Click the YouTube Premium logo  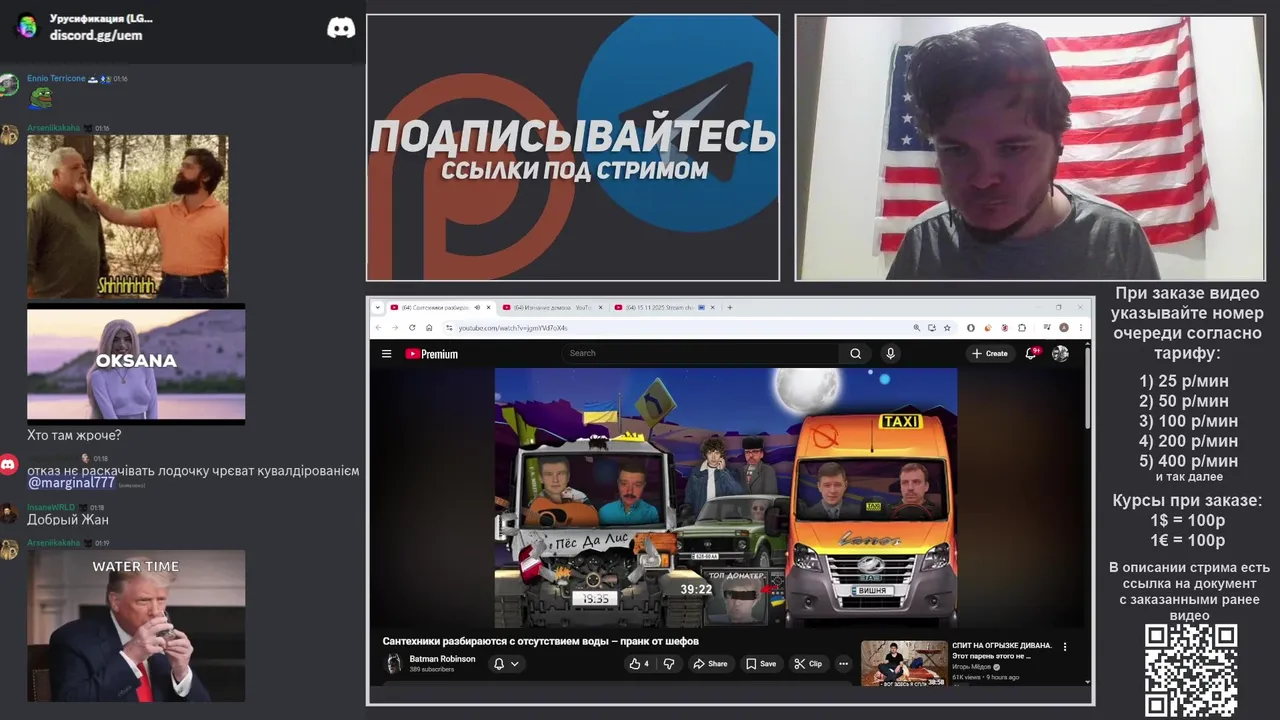coord(431,354)
